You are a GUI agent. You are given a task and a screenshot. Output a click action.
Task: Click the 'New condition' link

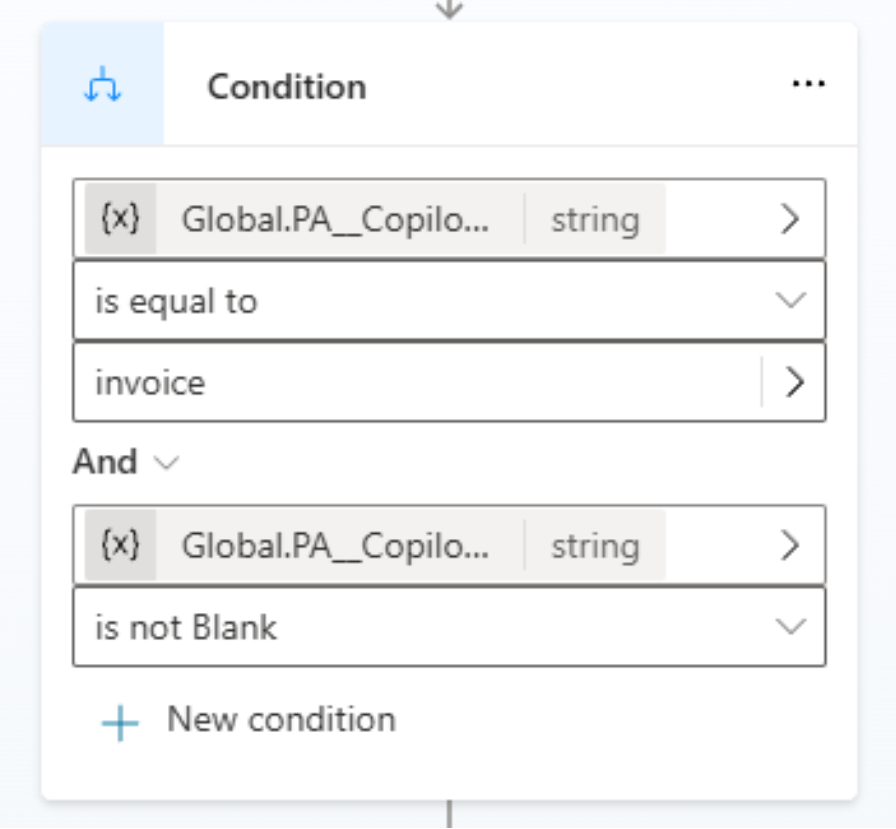(x=281, y=719)
